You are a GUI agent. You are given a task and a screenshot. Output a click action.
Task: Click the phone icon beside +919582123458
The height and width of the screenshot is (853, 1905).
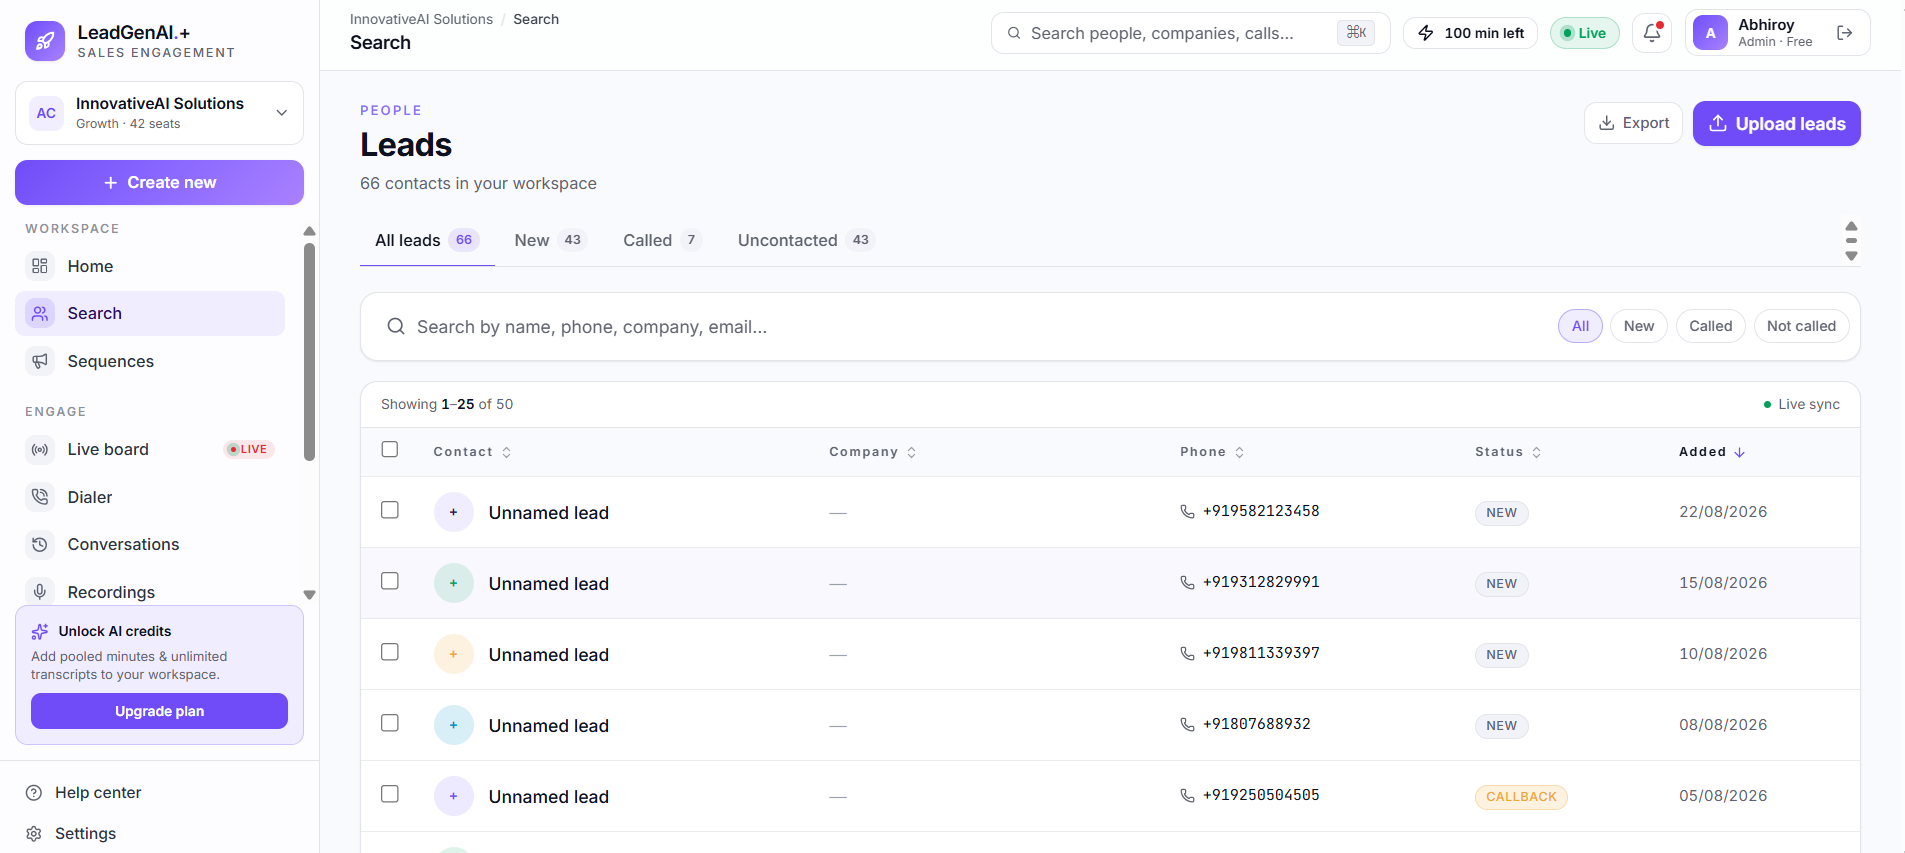click(x=1187, y=511)
